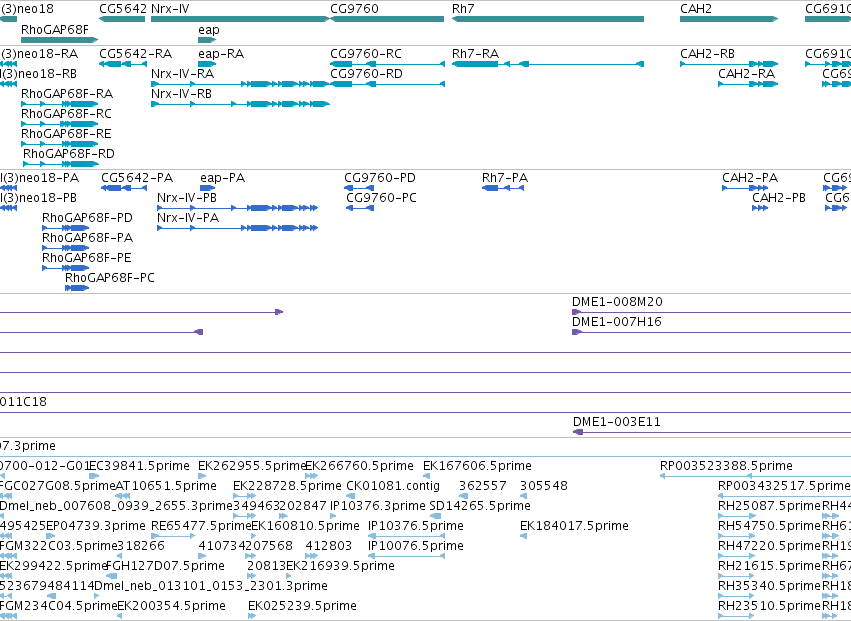Image resolution: width=851 pixels, height=621 pixels.
Task: Select EST IP10376.3prime
Action: pyautogui.click(x=333, y=516)
